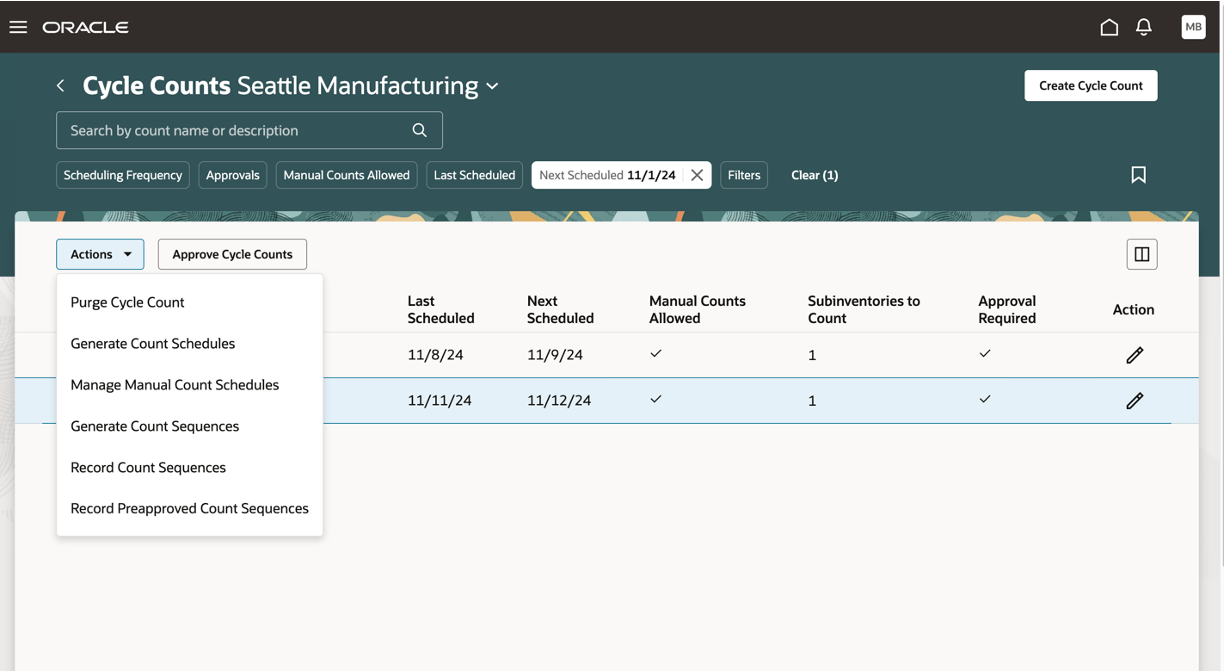Go to the Home page icon
This screenshot has width=1224, height=672.
coord(1109,27)
